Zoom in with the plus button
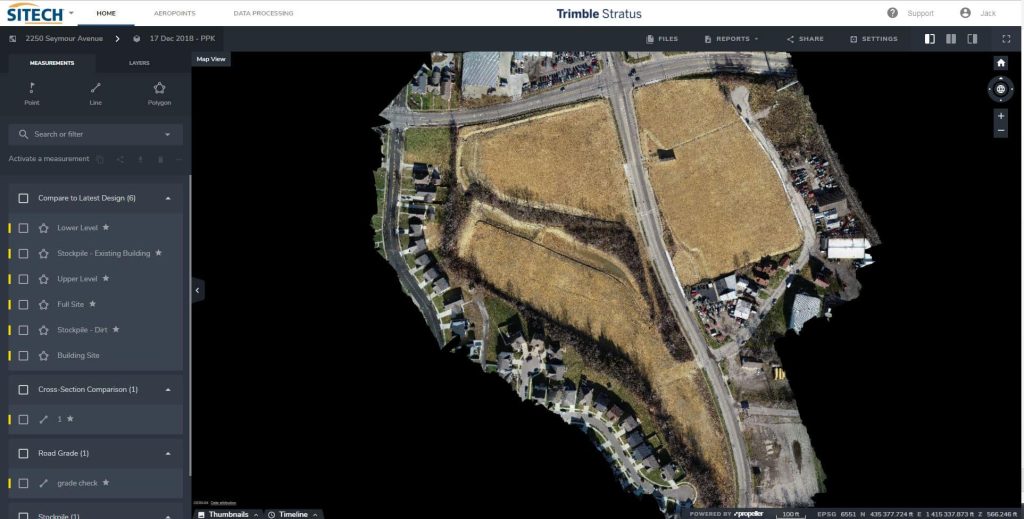This screenshot has height=519, width=1024. coord(1001,116)
